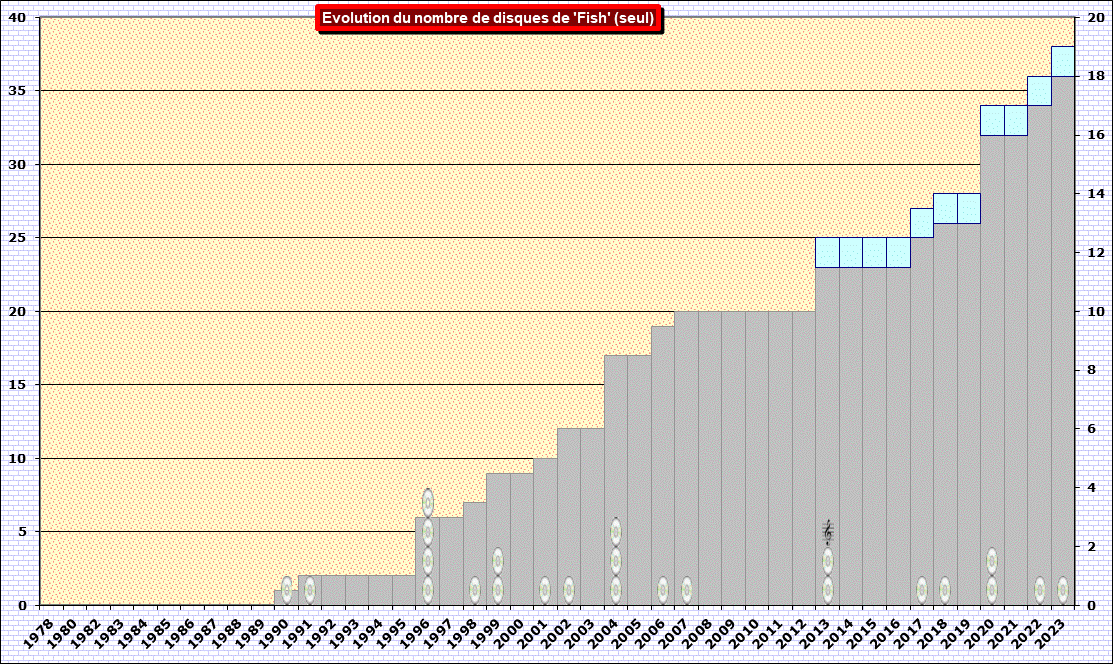The image size is (1113, 664).
Task: Select the light blue segment atop the 2023 bar
Action: (1063, 61)
